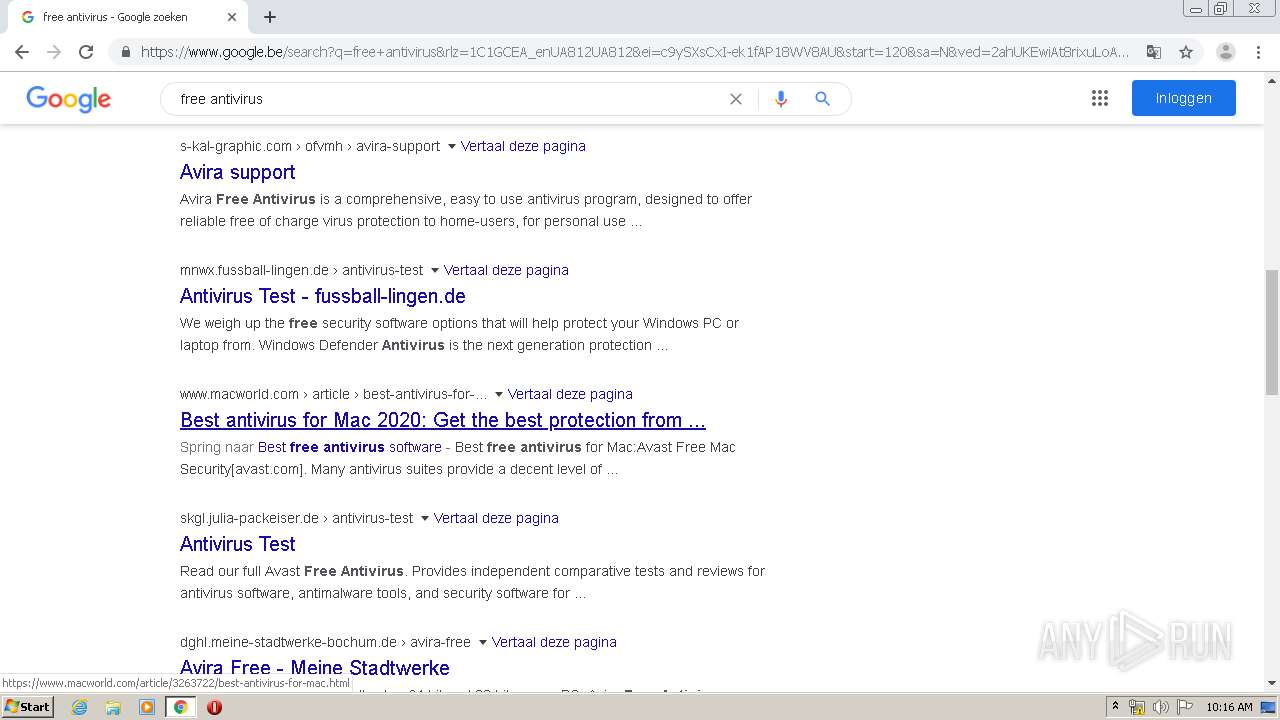Click the 10:16 AM system clock
The width and height of the screenshot is (1280, 720).
pos(1229,707)
